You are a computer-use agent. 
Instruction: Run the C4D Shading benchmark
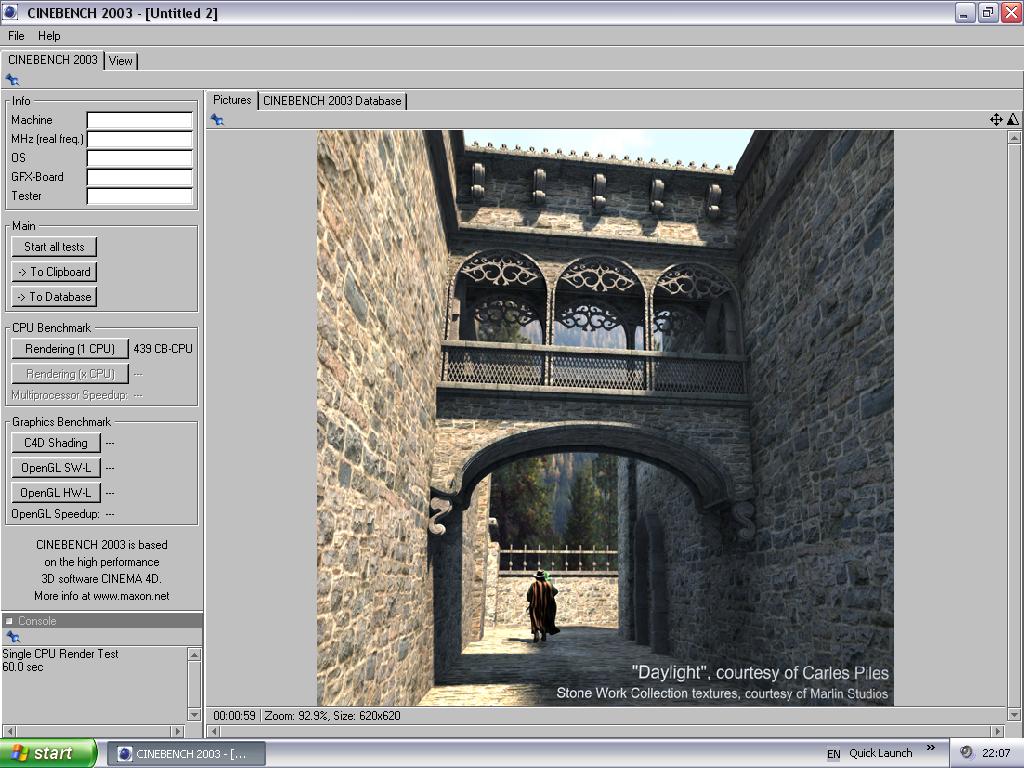pyautogui.click(x=56, y=443)
